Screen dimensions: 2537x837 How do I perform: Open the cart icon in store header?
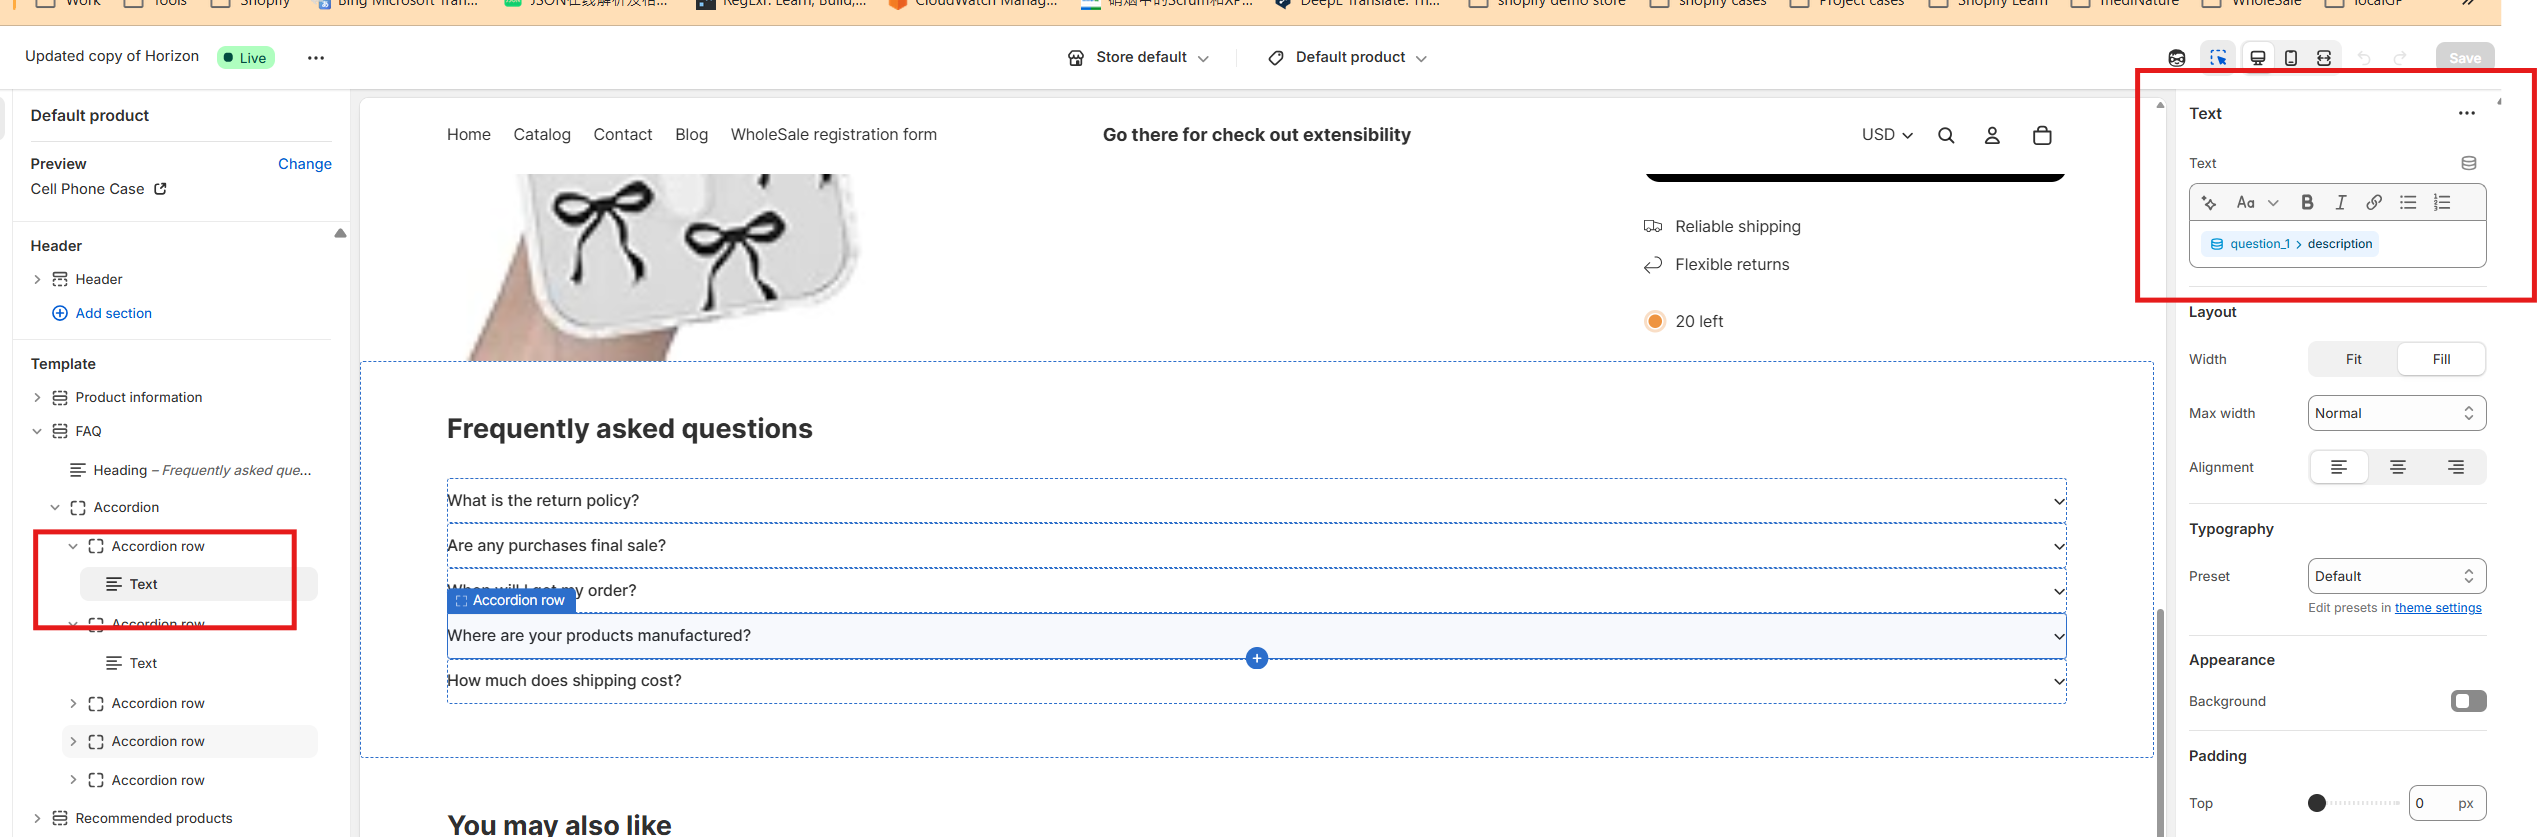tap(2042, 136)
